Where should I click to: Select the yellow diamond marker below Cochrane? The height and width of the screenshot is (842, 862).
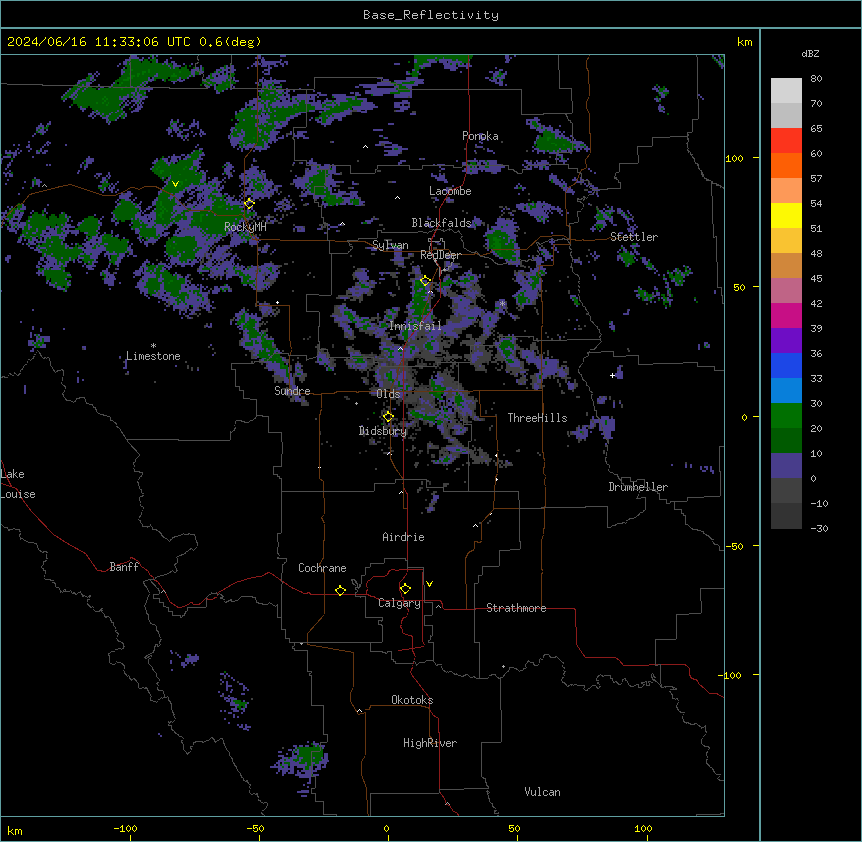coord(340,590)
